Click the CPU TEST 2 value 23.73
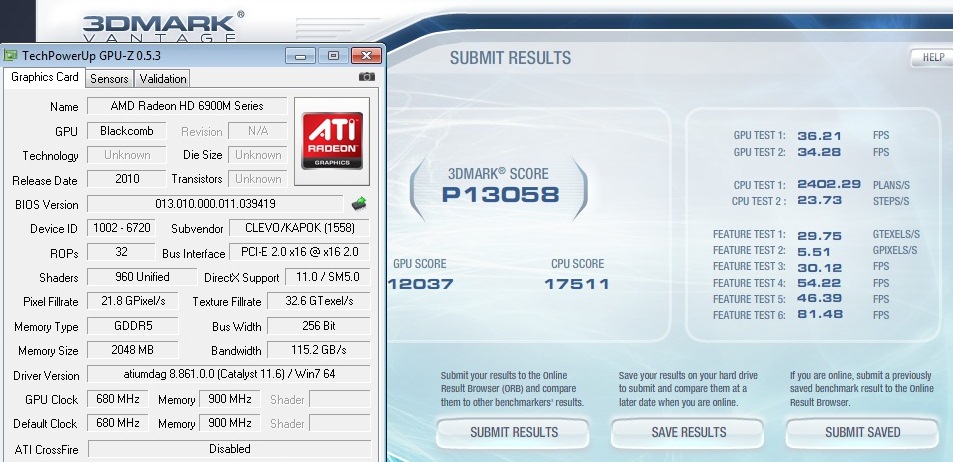 tap(819, 201)
